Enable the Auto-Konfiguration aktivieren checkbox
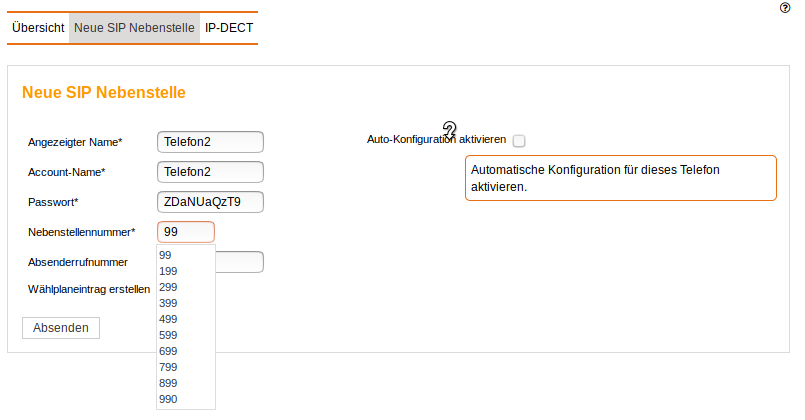Viewport: 805px width, 420px height. coord(519,141)
